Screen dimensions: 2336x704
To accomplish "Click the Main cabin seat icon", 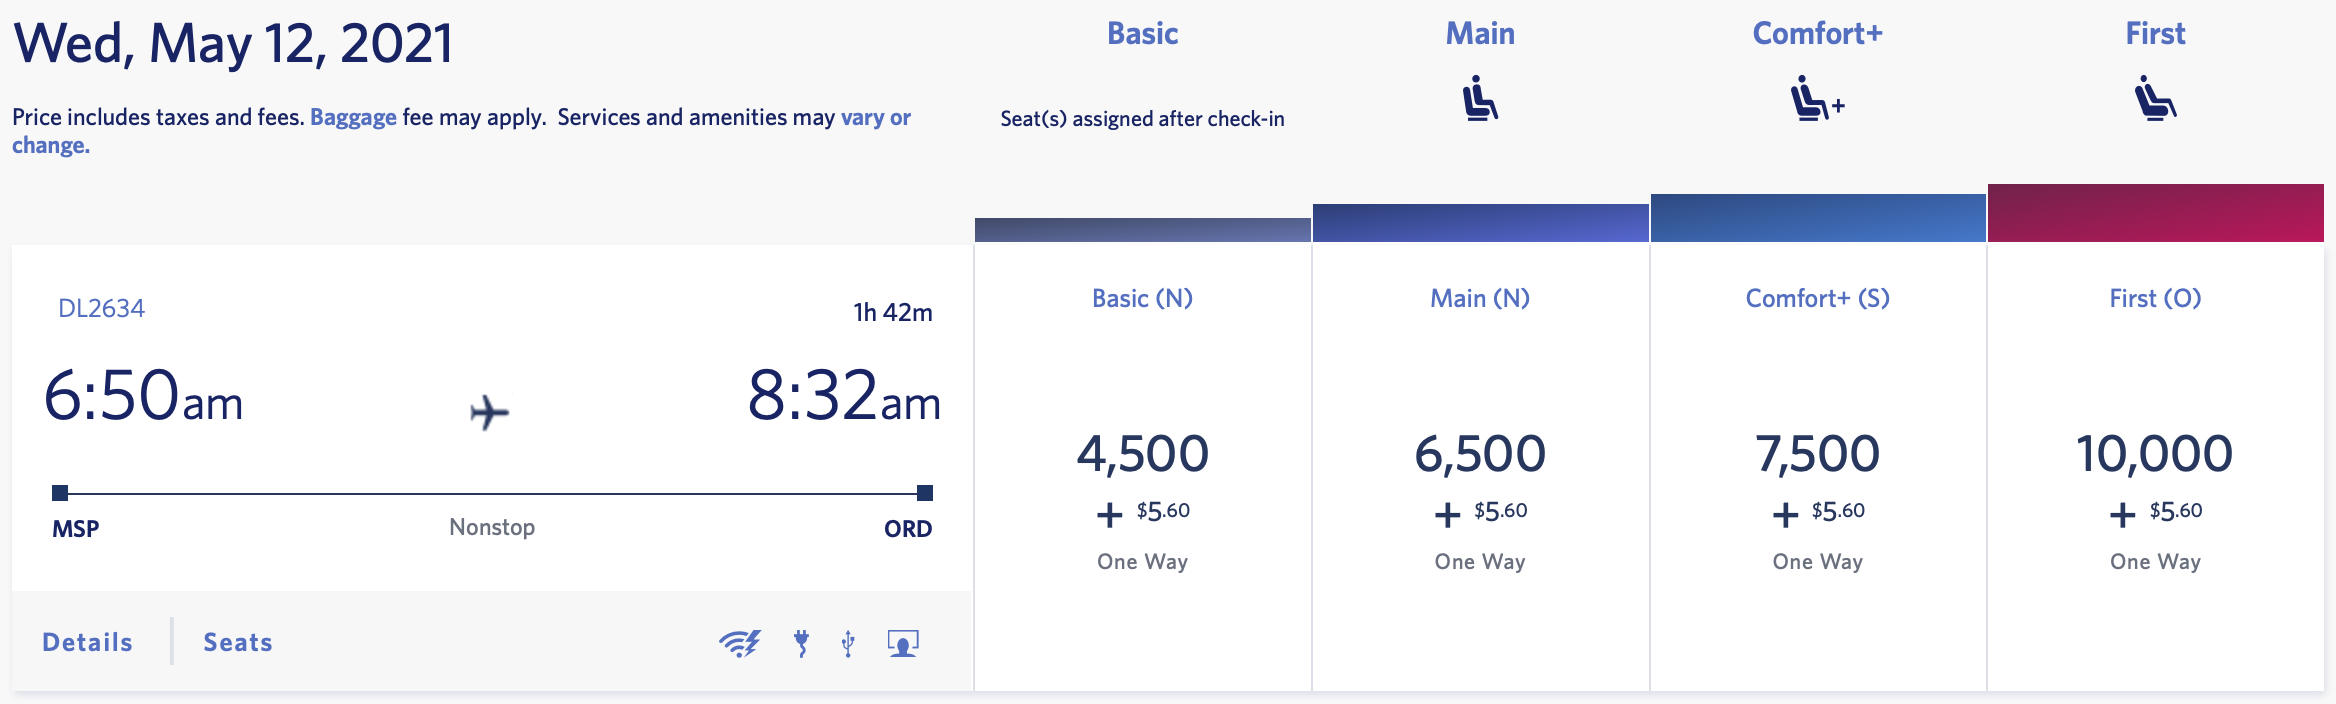I will 1480,98.
